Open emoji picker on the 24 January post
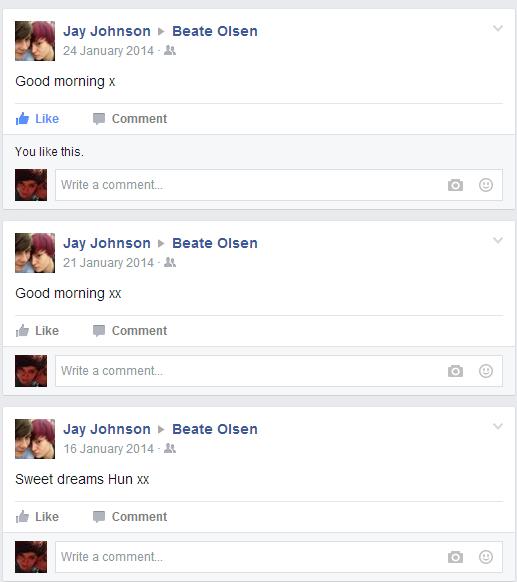Screen dimensions: 517x582 [x=486, y=185]
